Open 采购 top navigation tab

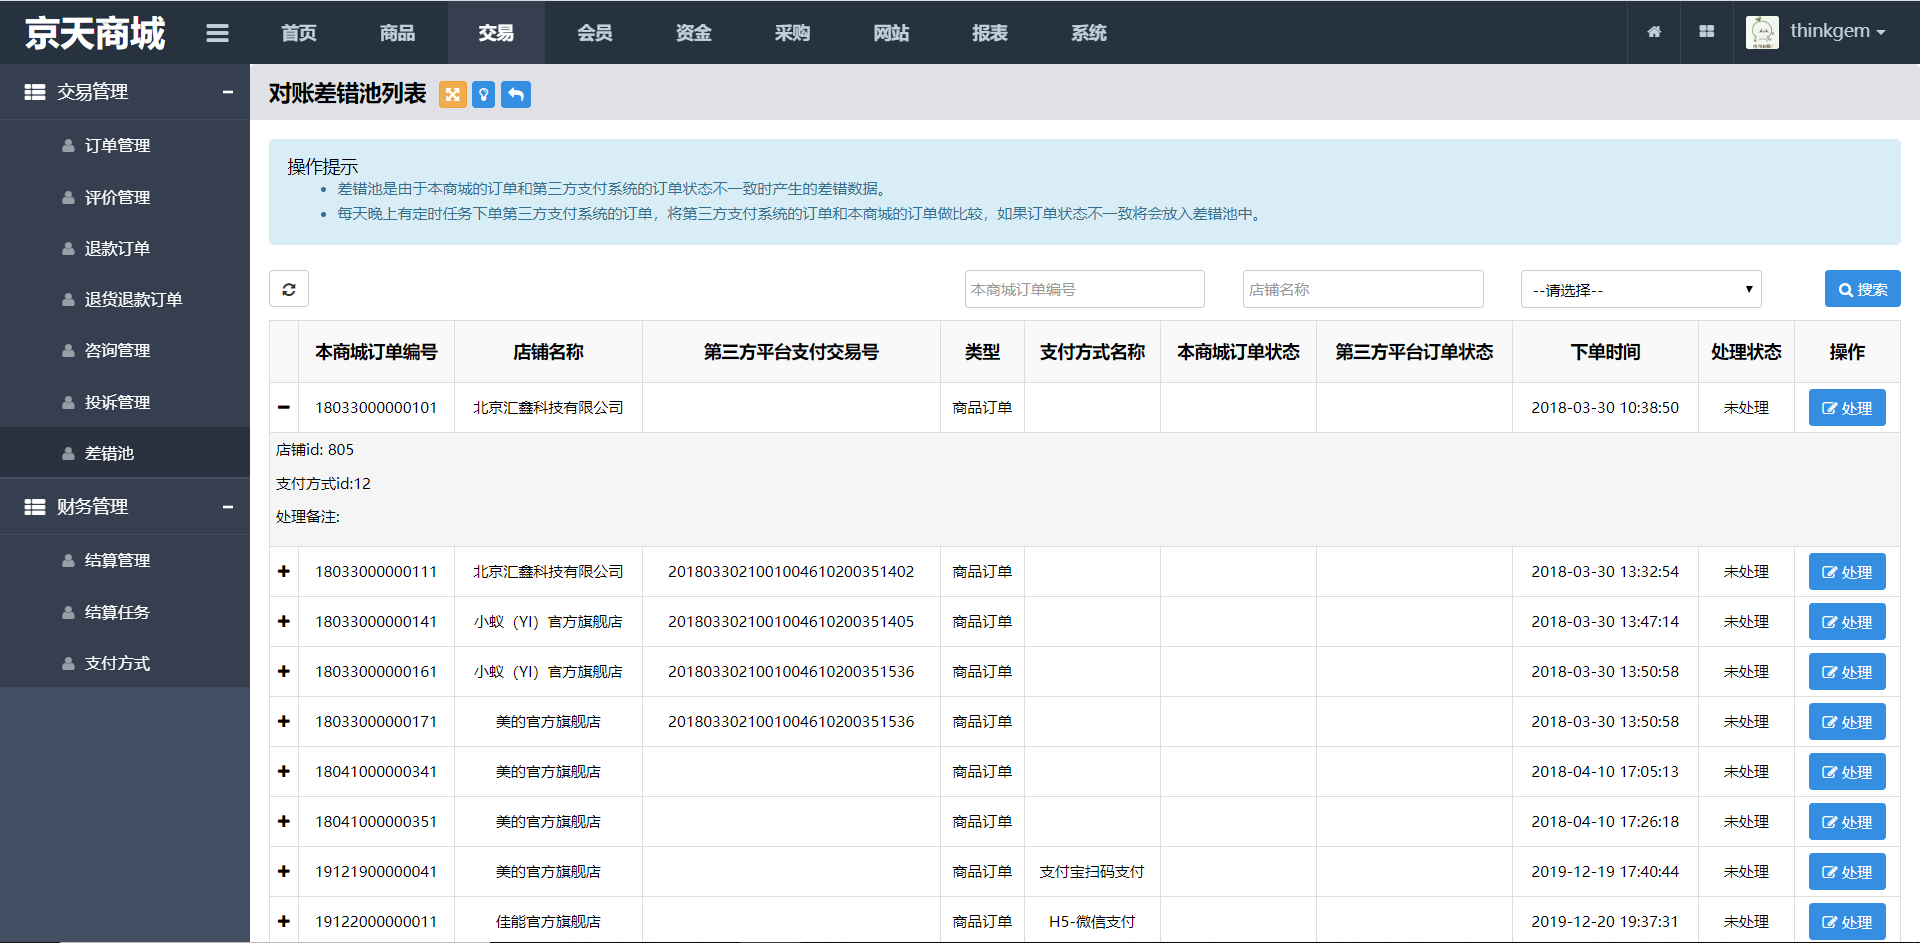coord(792,33)
